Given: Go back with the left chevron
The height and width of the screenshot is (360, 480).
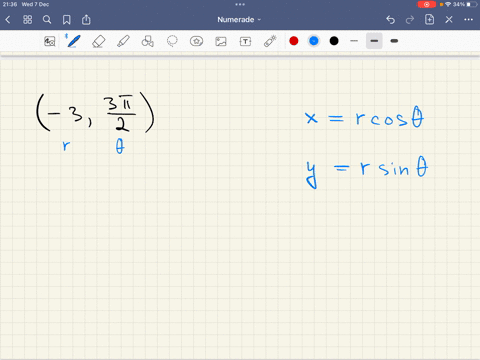Looking at the screenshot, I should (x=8, y=20).
